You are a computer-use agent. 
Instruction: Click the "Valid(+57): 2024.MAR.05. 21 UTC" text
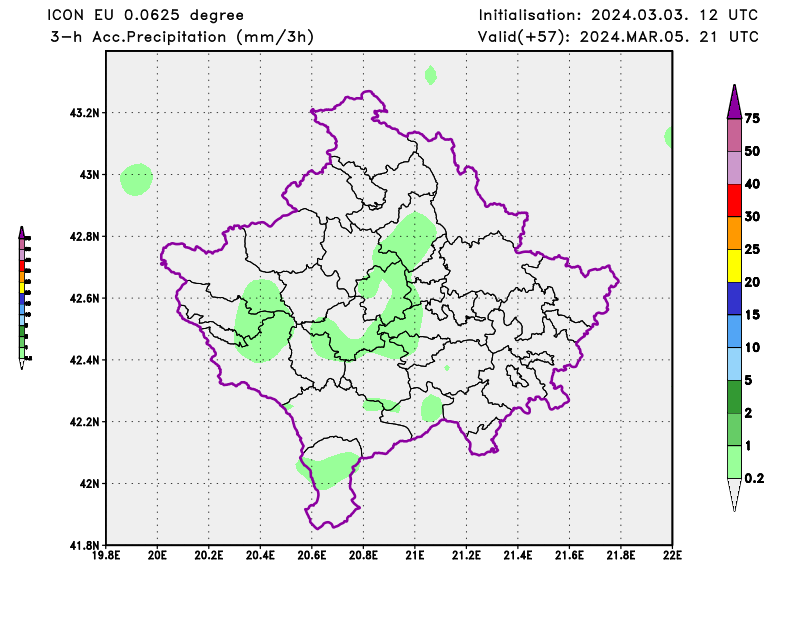tap(618, 37)
